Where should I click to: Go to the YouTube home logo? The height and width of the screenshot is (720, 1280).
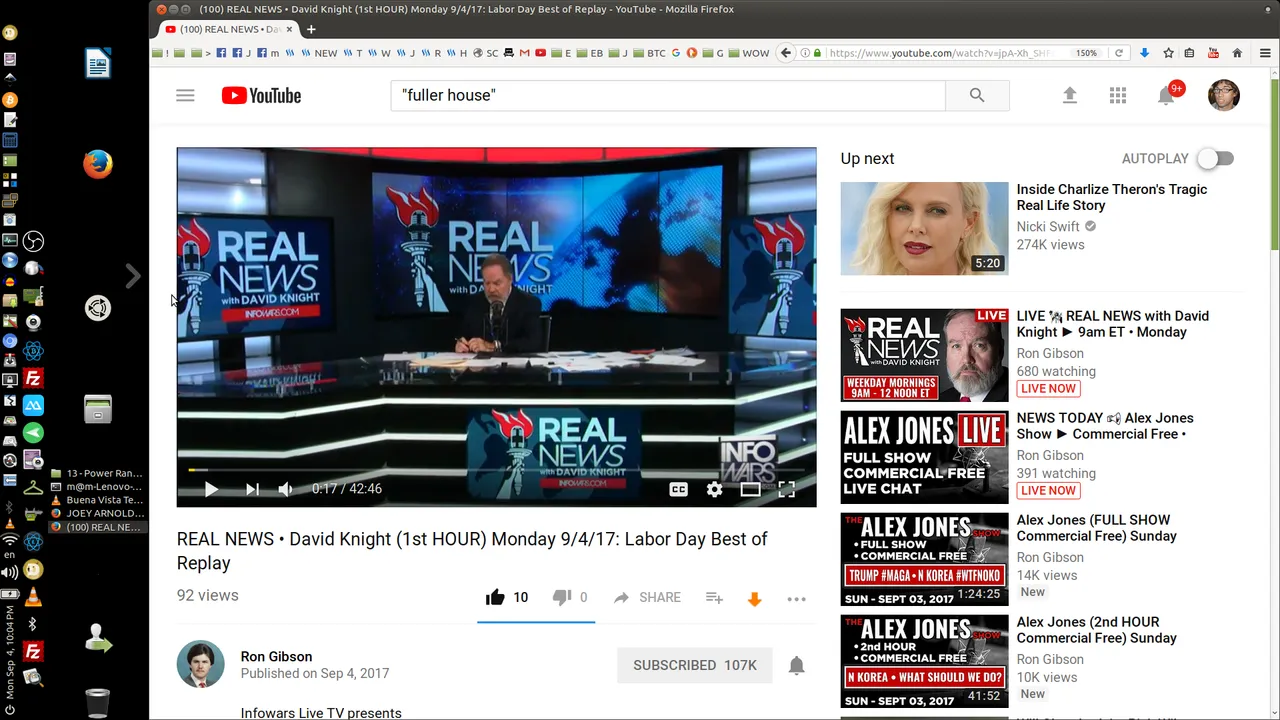pyautogui.click(x=261, y=96)
